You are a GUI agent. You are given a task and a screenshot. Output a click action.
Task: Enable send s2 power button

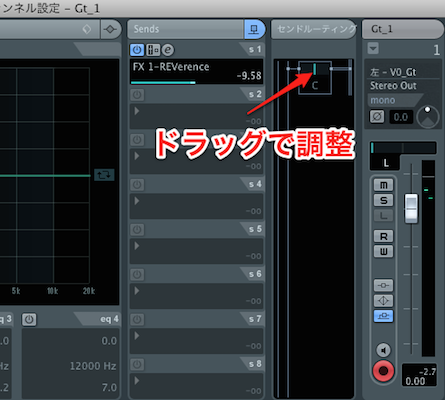(x=137, y=95)
